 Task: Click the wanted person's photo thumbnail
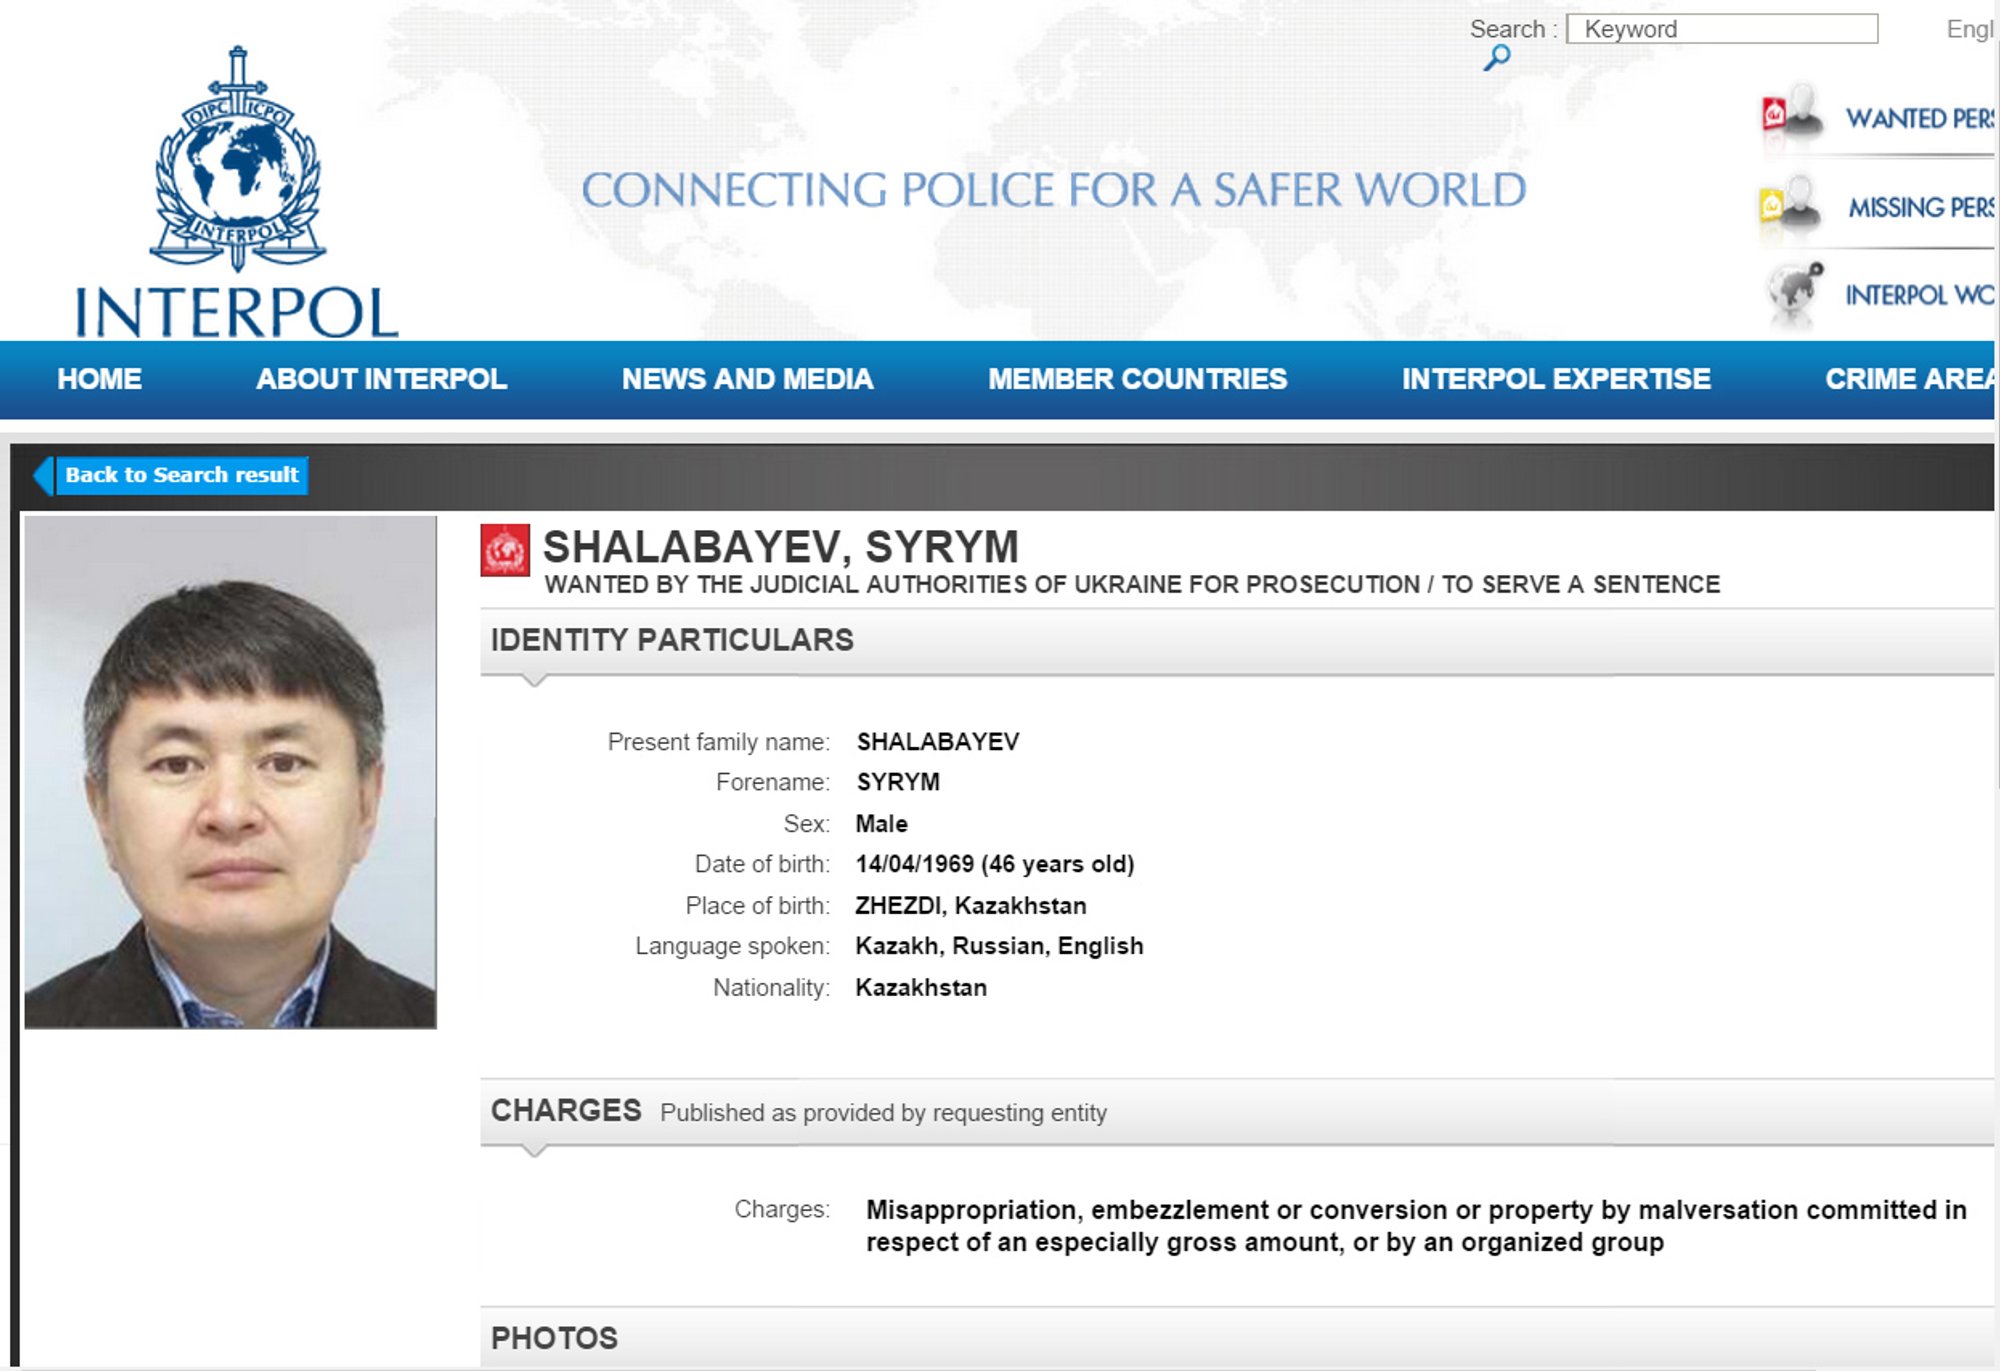pos(230,772)
